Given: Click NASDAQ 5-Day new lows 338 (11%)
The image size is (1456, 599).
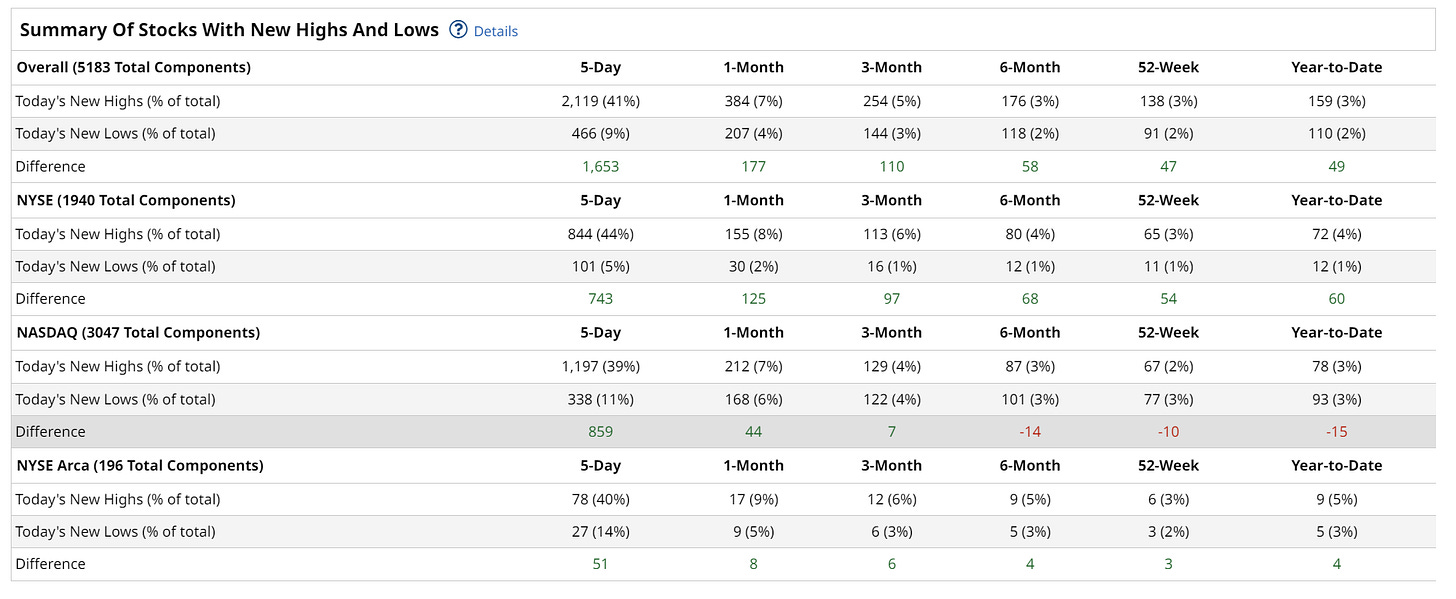Looking at the screenshot, I should click(601, 400).
